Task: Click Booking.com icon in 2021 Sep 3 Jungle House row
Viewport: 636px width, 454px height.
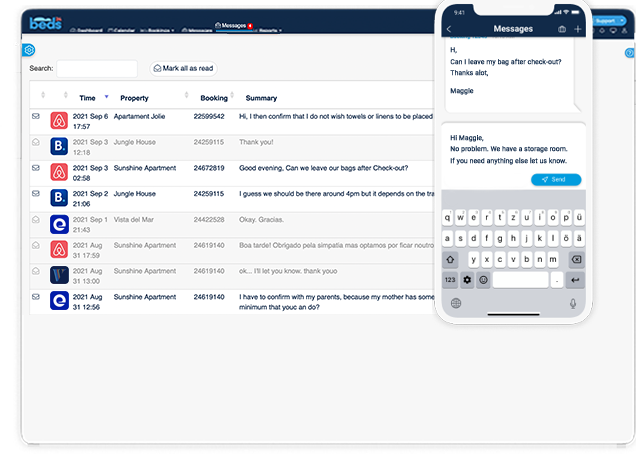Action: [x=59, y=146]
